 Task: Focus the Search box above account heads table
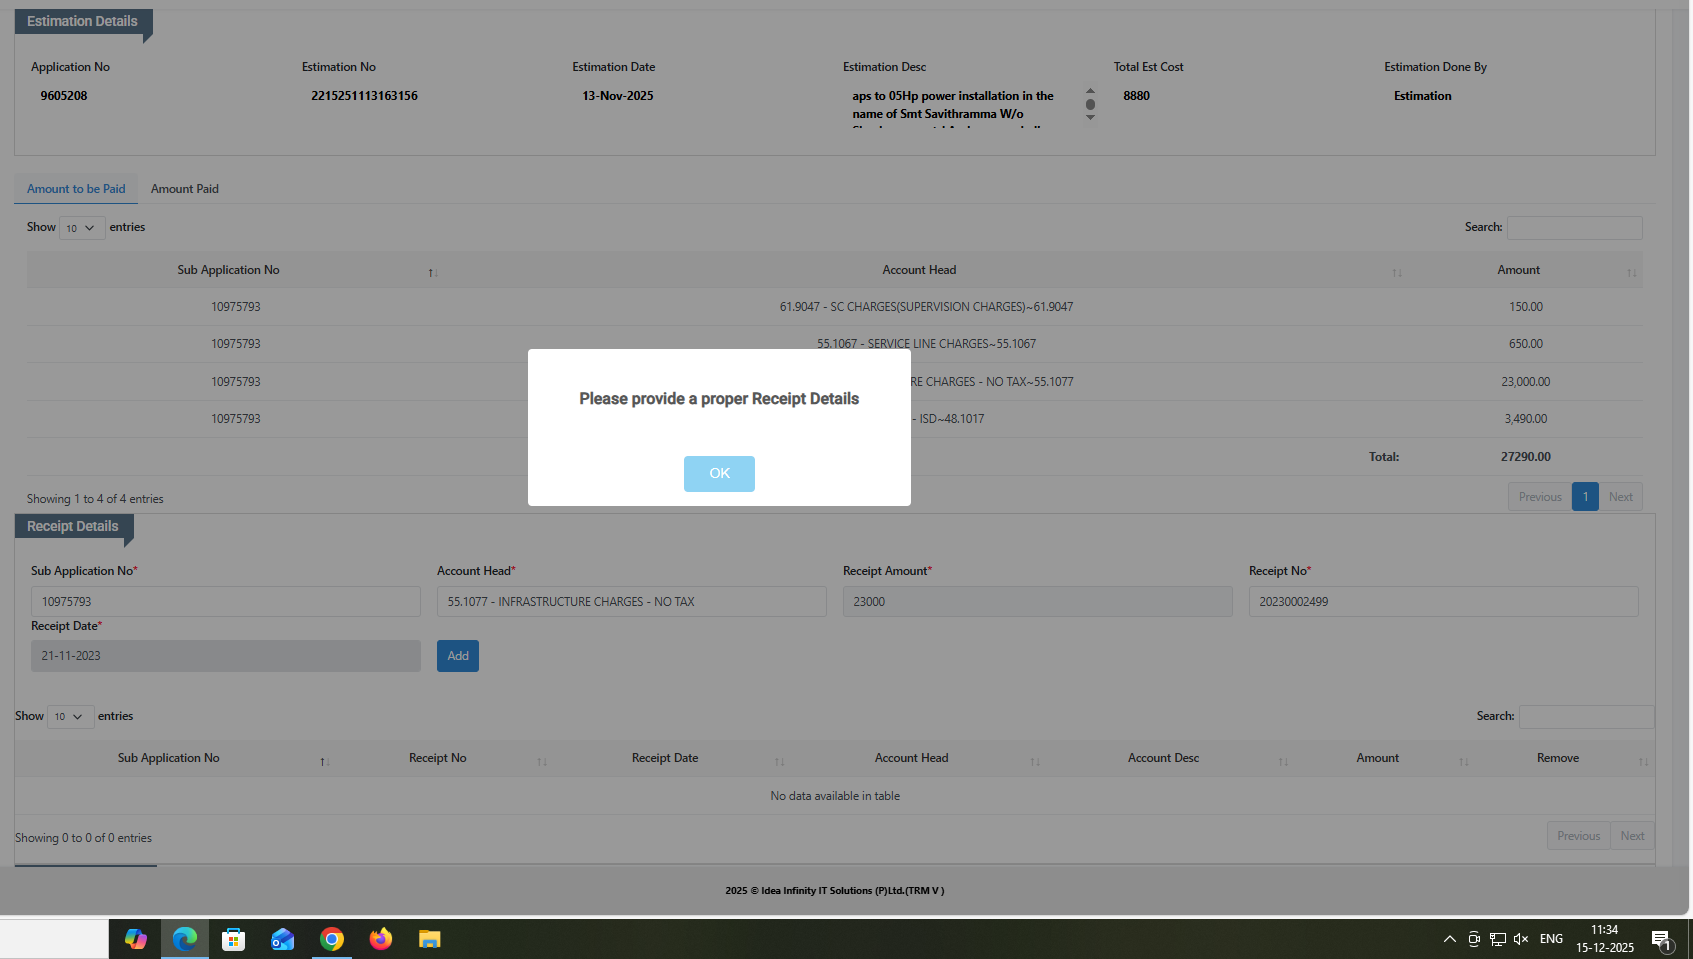click(1574, 228)
